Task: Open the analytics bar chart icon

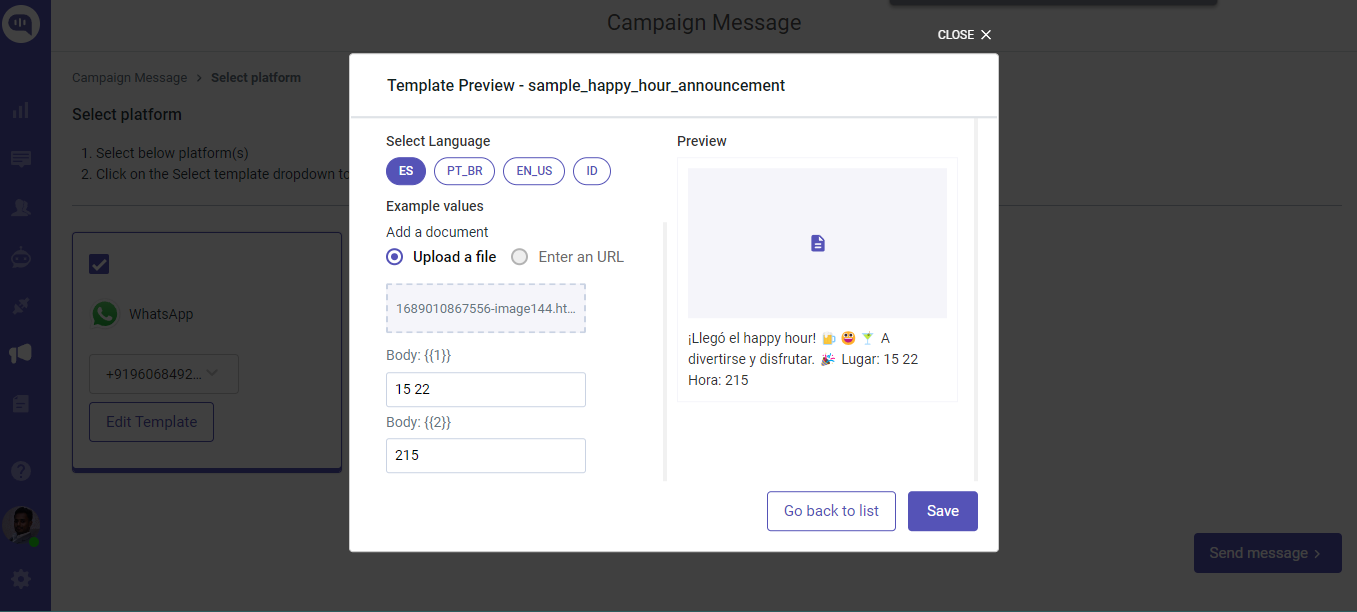Action: [x=21, y=110]
